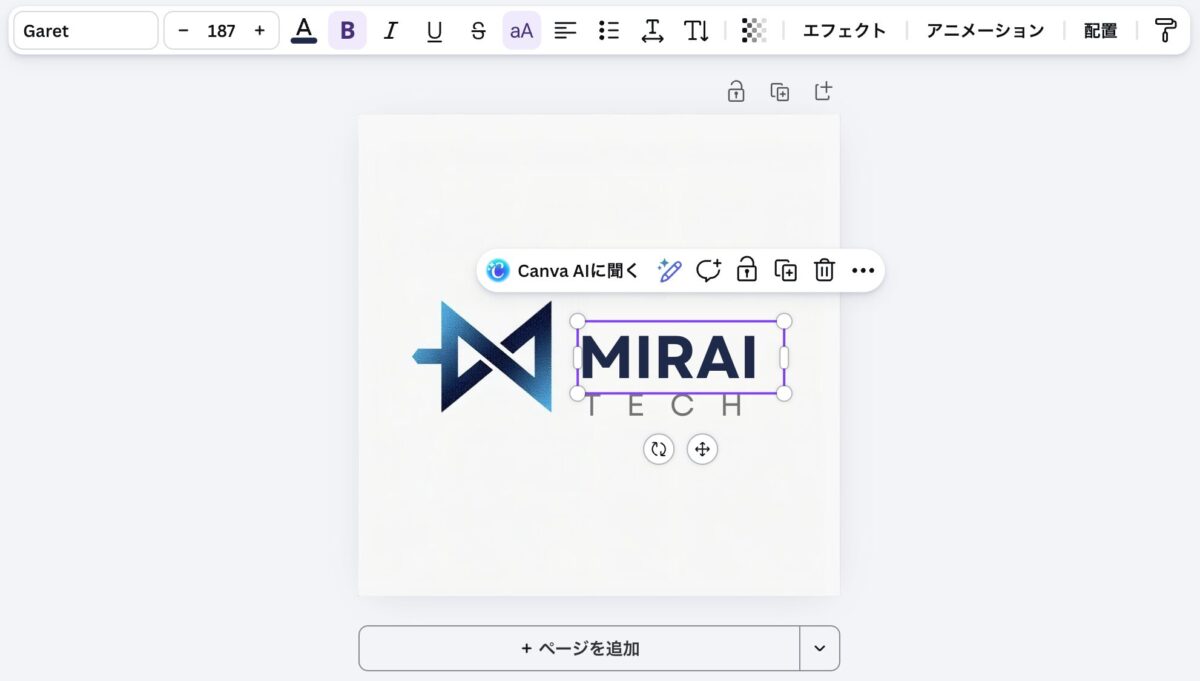The height and width of the screenshot is (681, 1200).
Task: Expand the arrow beside ページを追加
Action: pyautogui.click(x=820, y=648)
